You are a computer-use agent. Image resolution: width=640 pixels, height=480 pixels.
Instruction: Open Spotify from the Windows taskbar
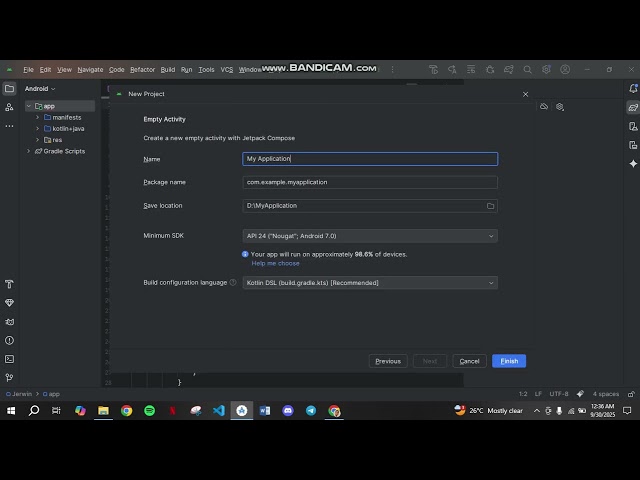(149, 411)
